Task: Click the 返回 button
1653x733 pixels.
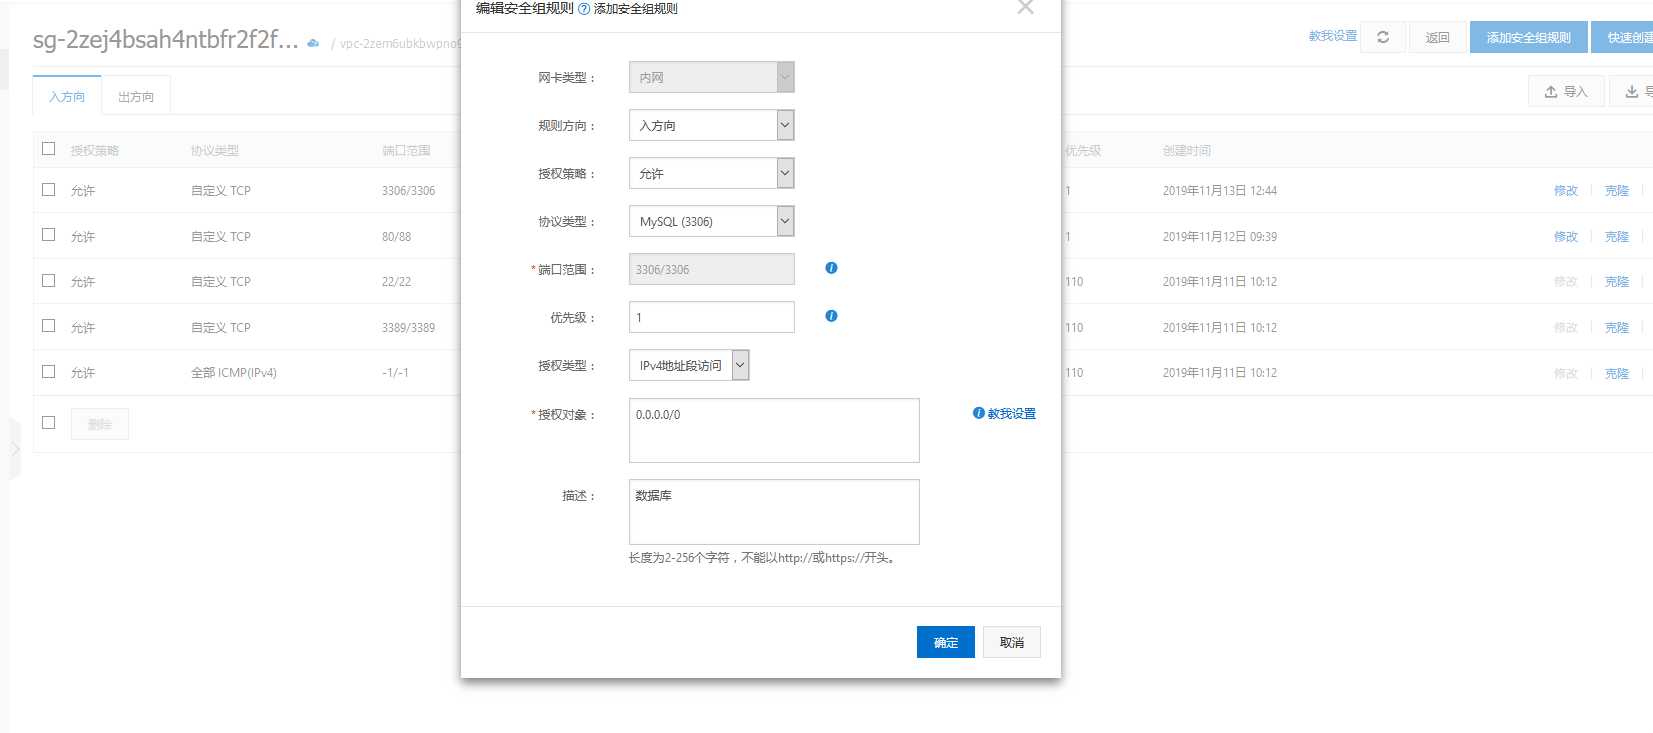Action: pos(1437,37)
